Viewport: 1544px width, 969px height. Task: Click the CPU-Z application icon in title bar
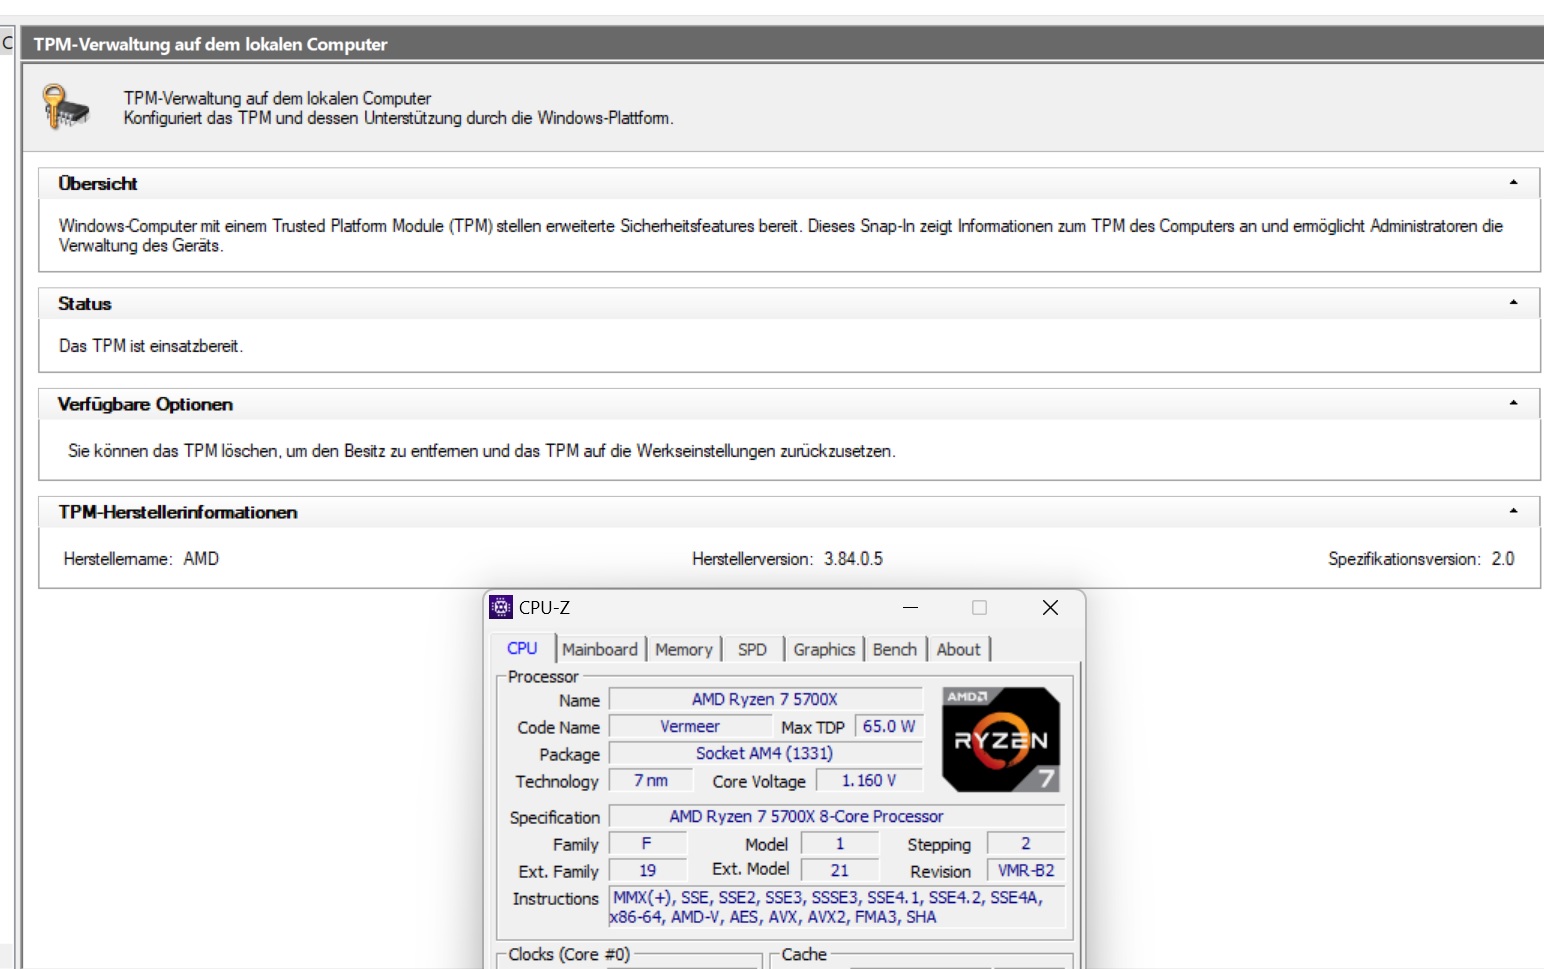coord(501,607)
